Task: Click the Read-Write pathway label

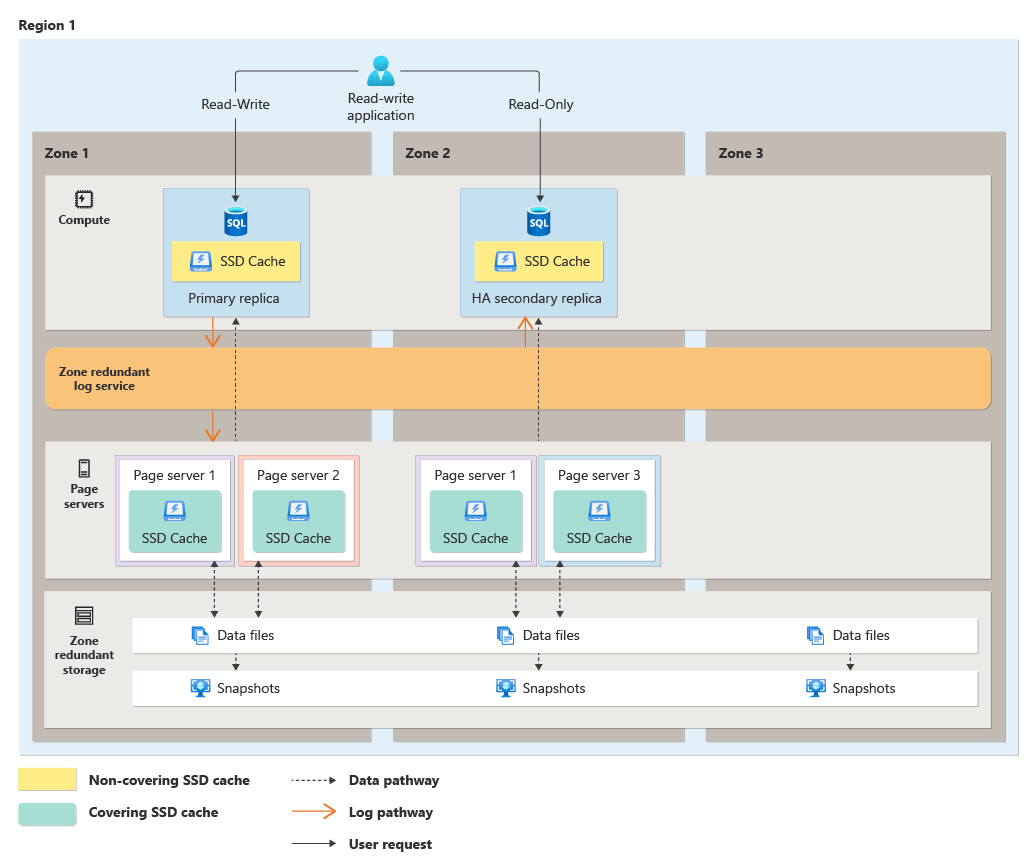Action: [235, 103]
